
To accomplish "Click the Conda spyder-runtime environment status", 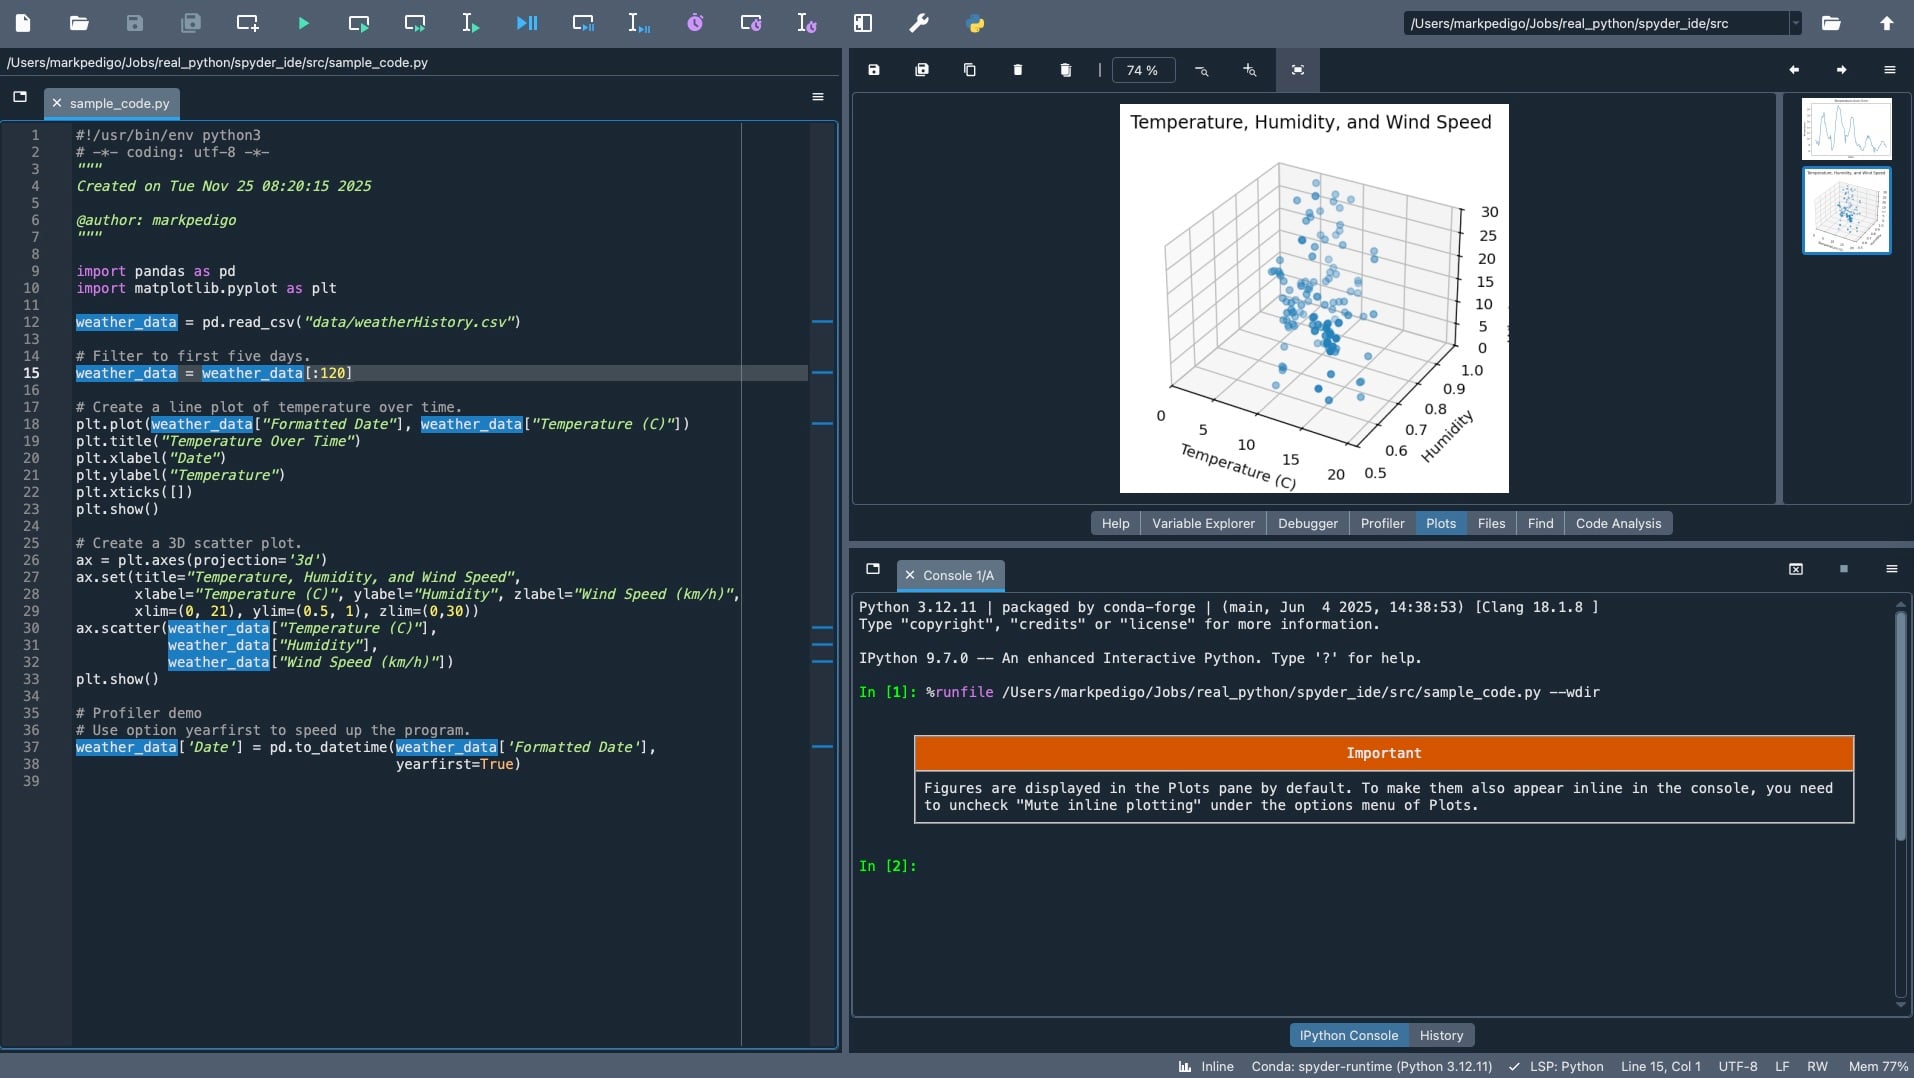I will tap(1371, 1066).
